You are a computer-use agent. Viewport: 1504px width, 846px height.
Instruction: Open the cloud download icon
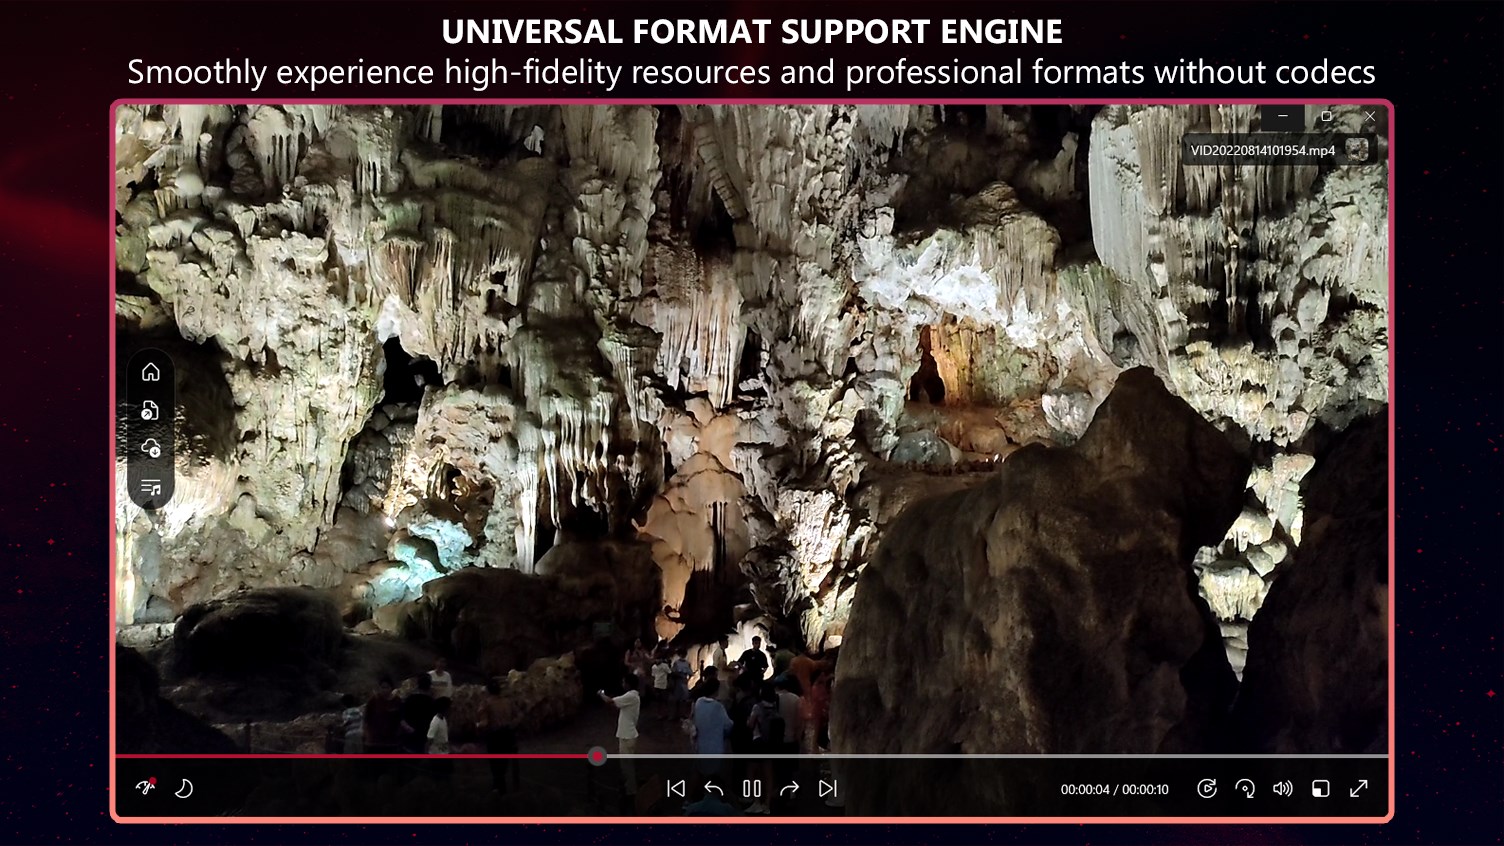151,448
